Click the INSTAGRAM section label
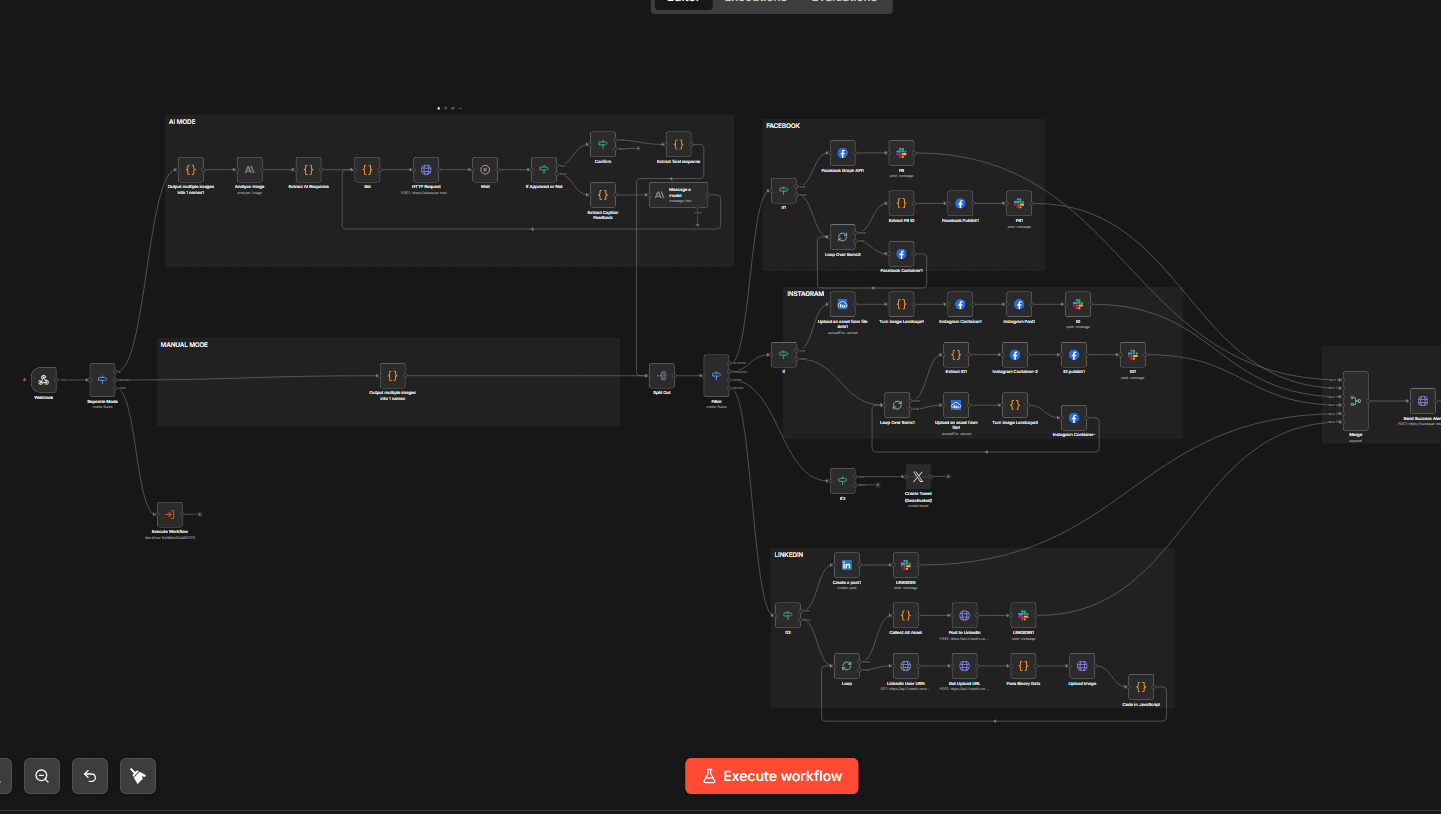The width and height of the screenshot is (1441, 814). tap(805, 294)
